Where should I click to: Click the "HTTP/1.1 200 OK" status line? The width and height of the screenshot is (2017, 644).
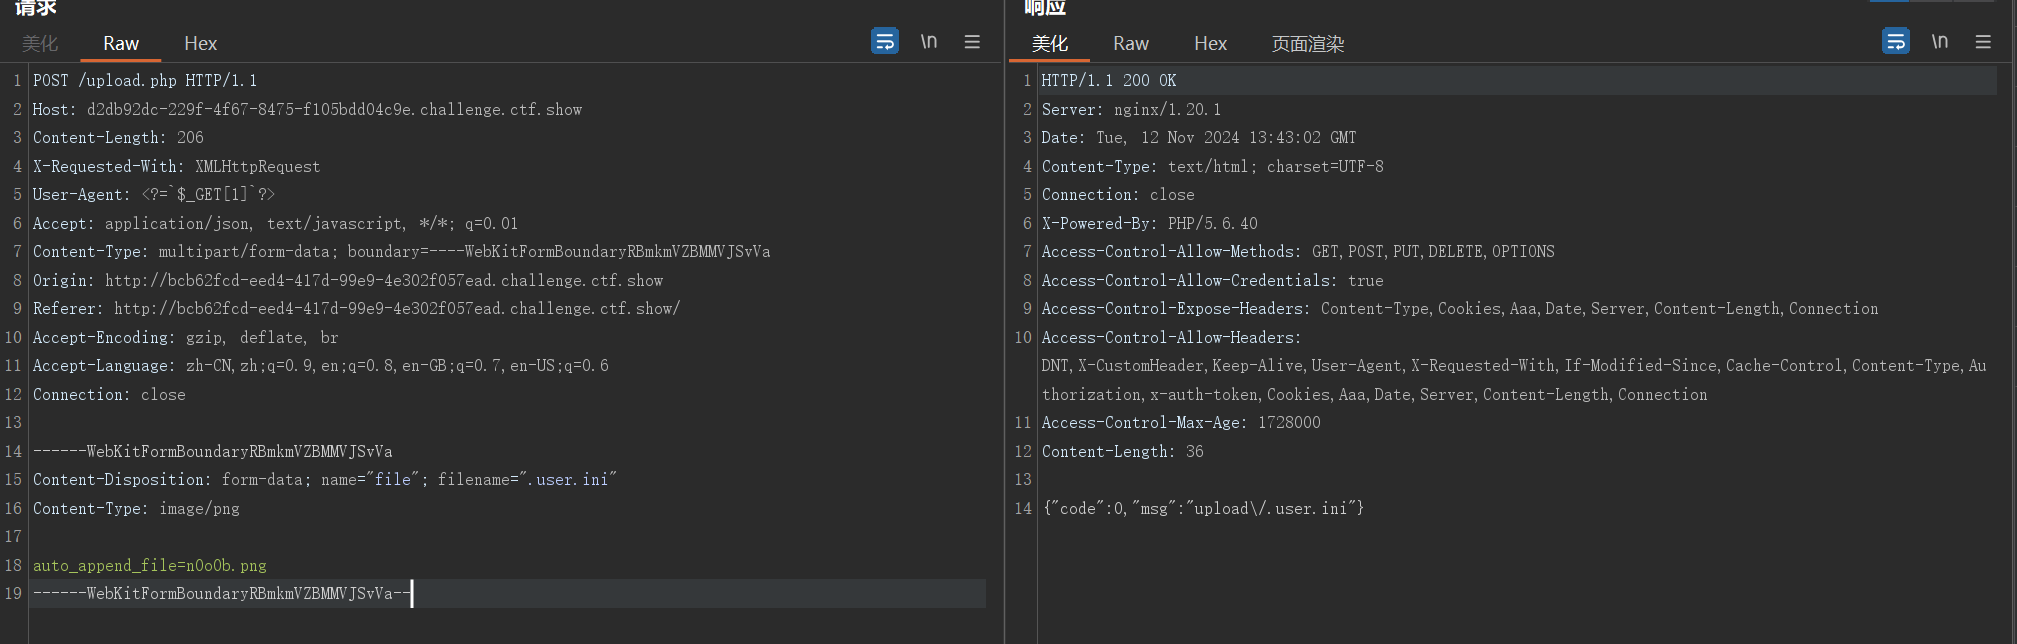point(1109,80)
